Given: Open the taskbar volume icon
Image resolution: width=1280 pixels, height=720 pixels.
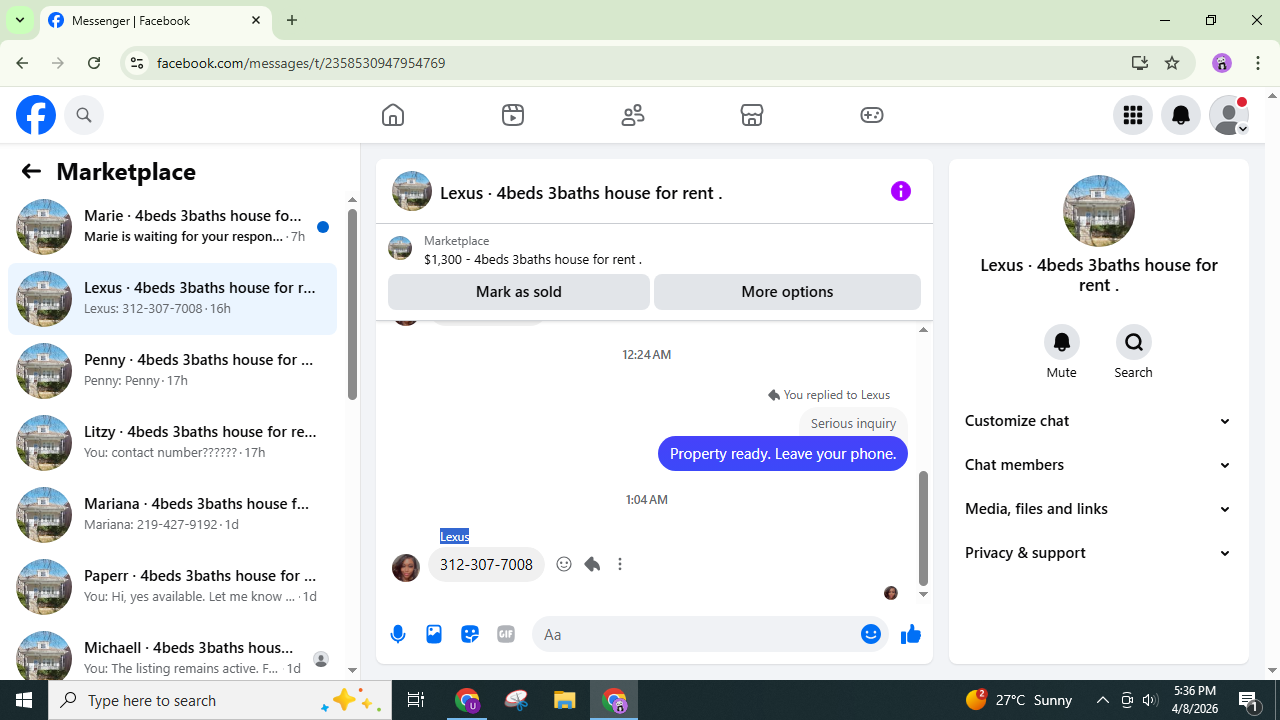Looking at the screenshot, I should pyautogui.click(x=1150, y=700).
